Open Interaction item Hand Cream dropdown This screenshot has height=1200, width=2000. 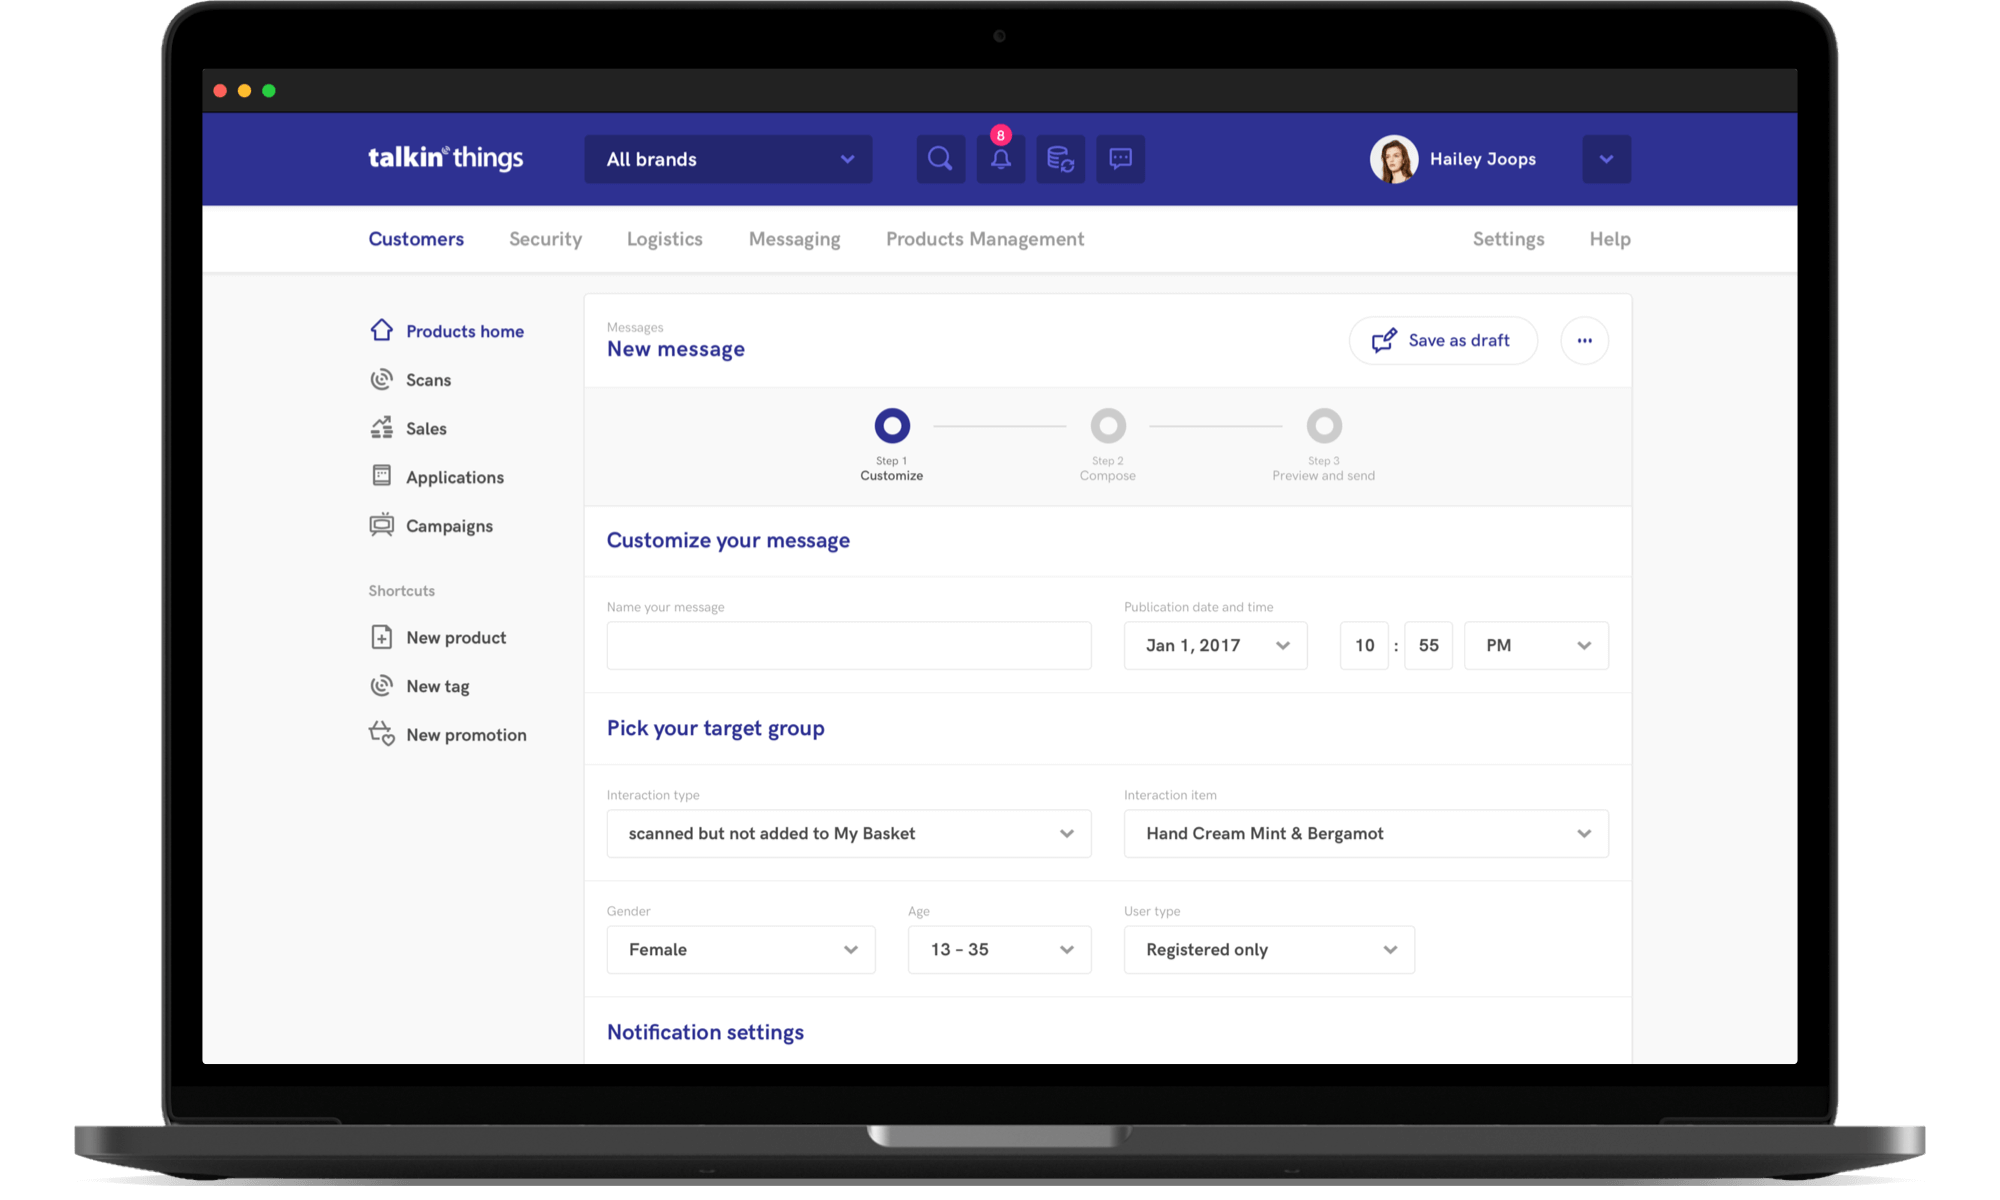click(x=1366, y=834)
